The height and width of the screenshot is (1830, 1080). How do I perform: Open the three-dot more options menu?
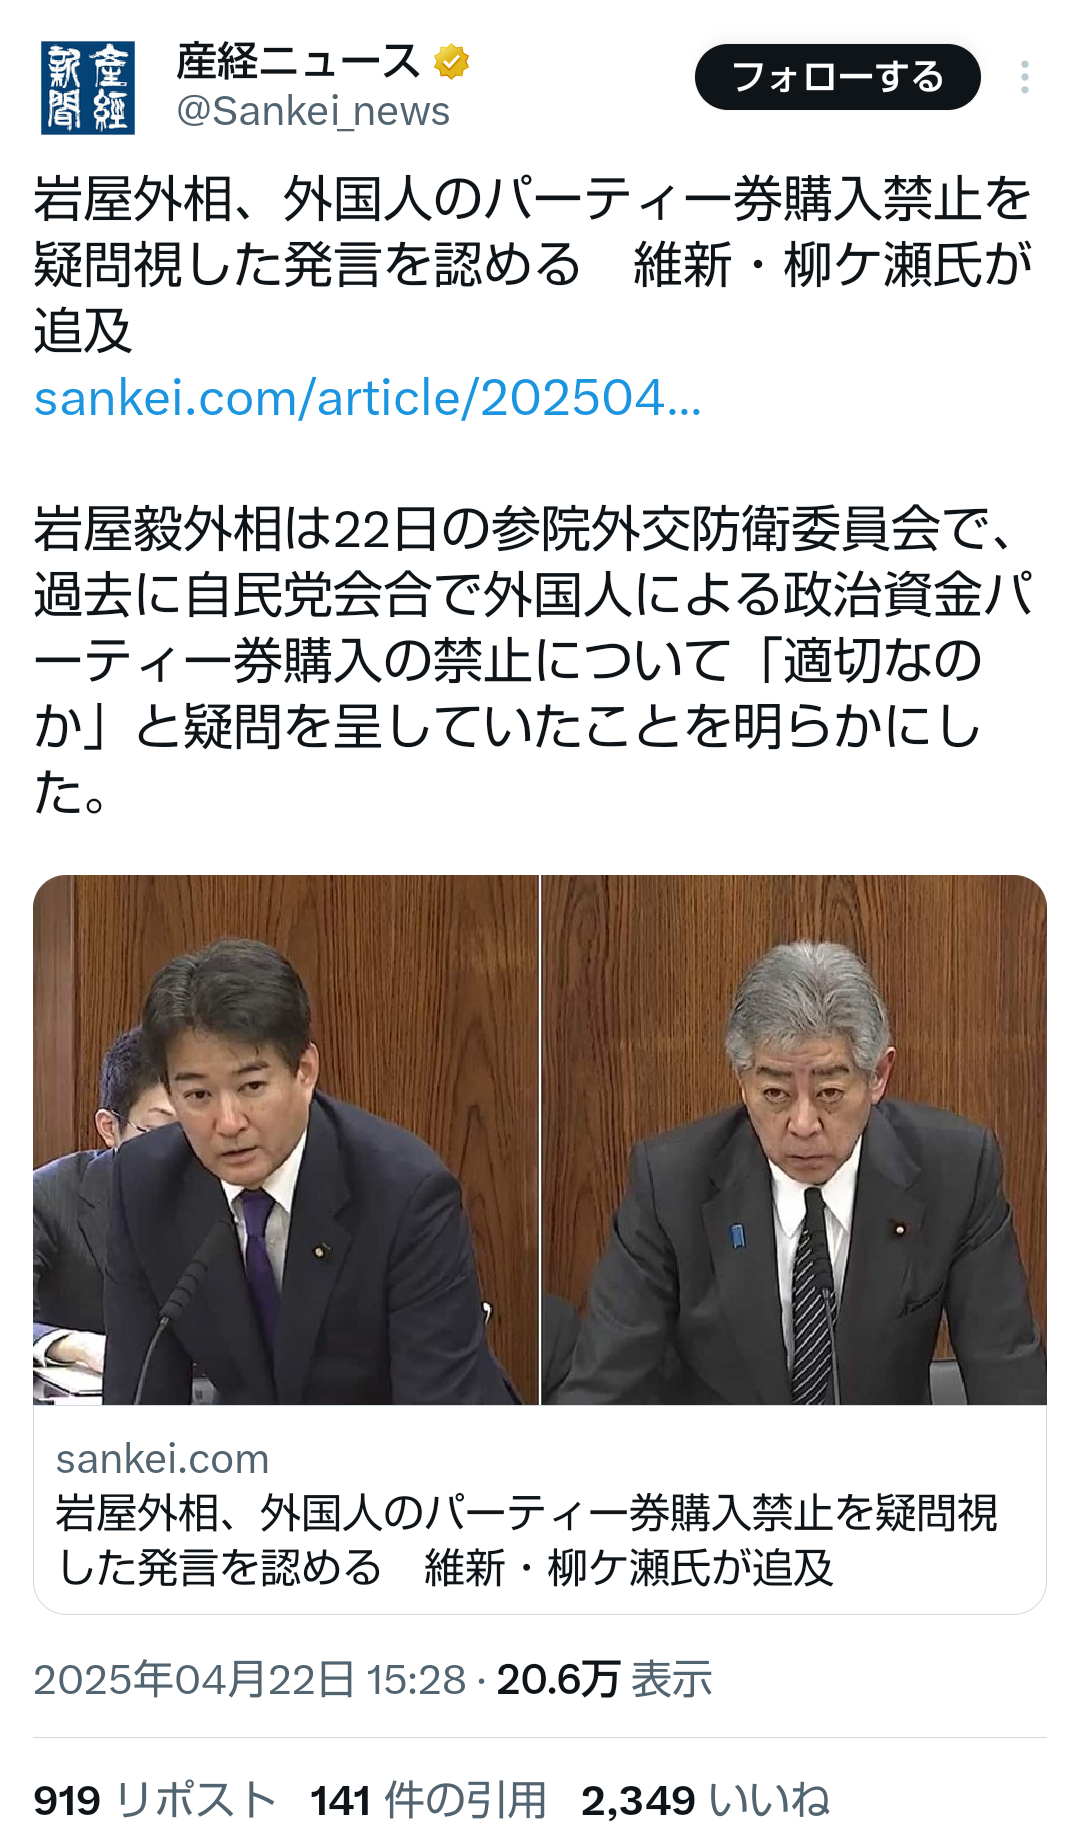(x=1025, y=77)
